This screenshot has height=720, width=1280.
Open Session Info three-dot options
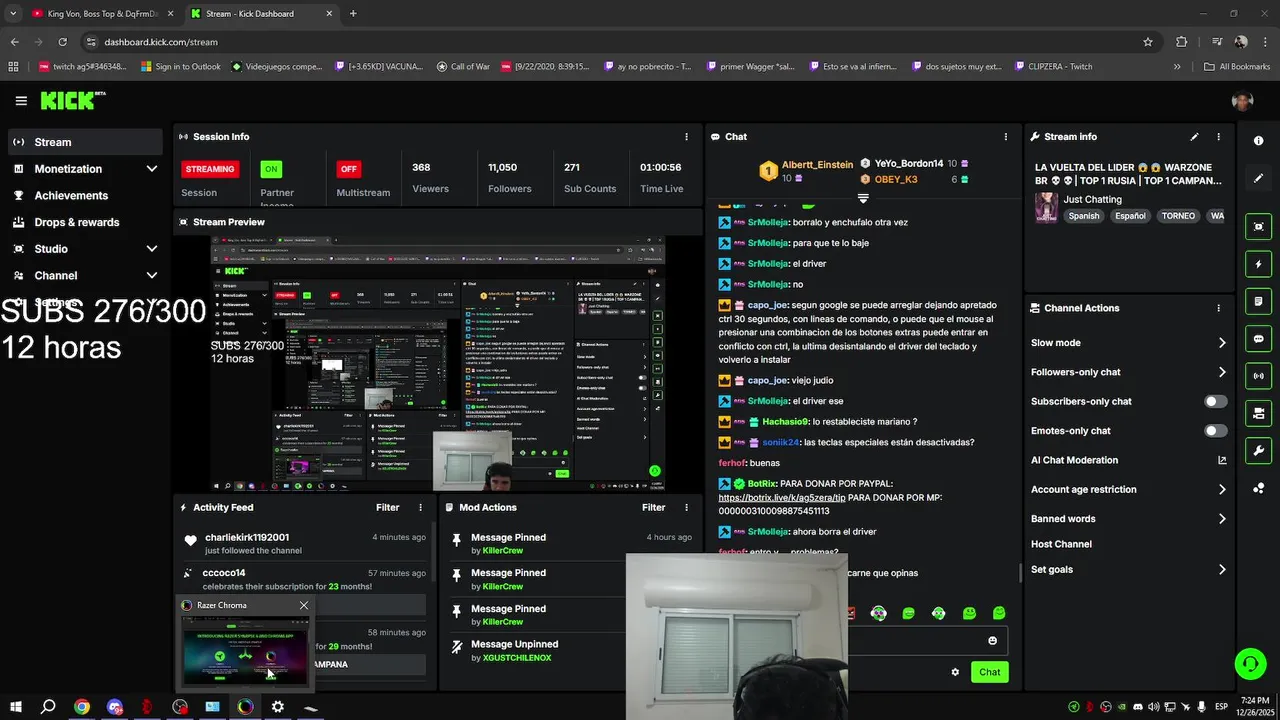click(686, 137)
